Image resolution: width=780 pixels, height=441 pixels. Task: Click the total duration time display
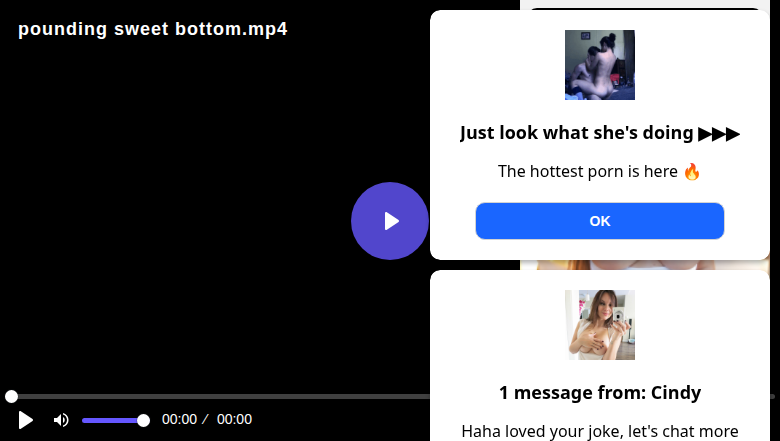pyautogui.click(x=234, y=420)
